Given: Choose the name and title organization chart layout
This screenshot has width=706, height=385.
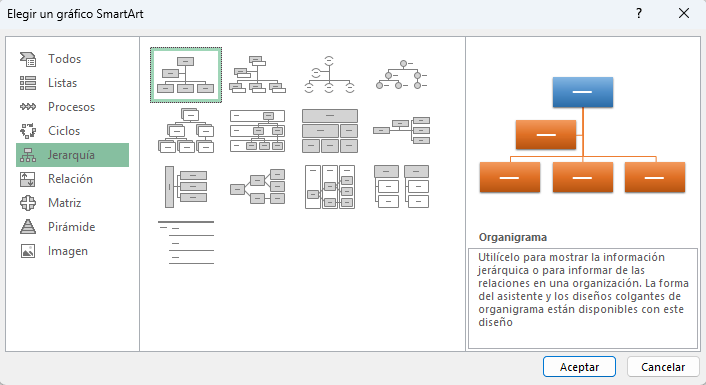Looking at the screenshot, I should tap(258, 75).
